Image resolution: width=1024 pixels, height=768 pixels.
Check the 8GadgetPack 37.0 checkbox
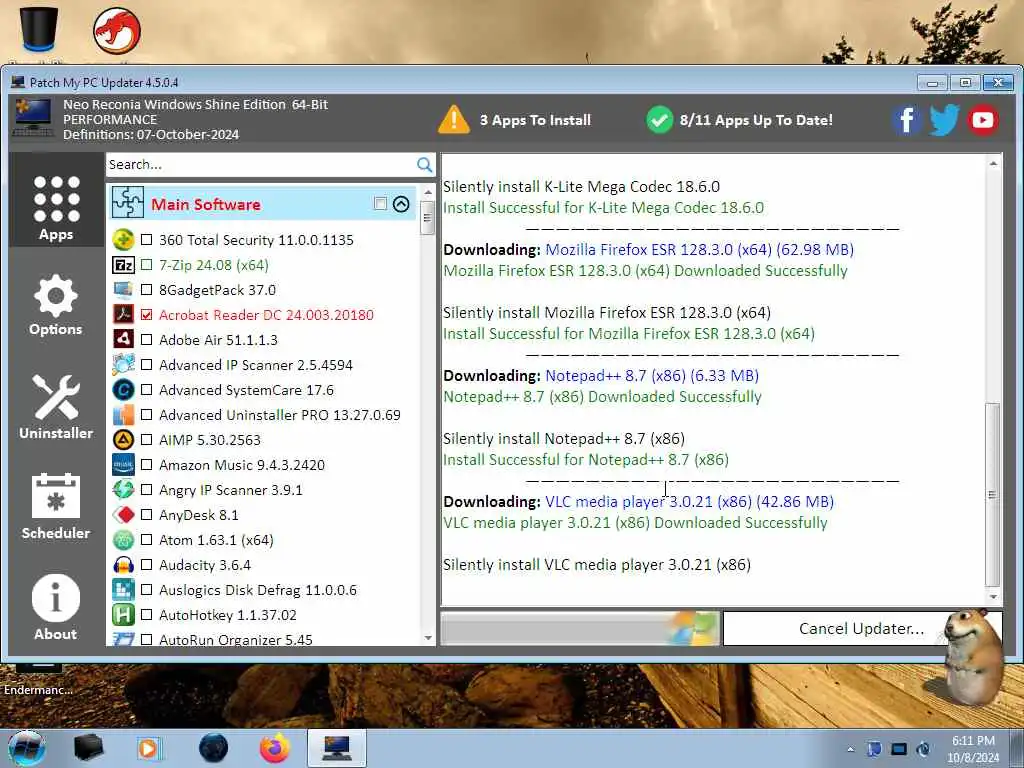pos(146,289)
